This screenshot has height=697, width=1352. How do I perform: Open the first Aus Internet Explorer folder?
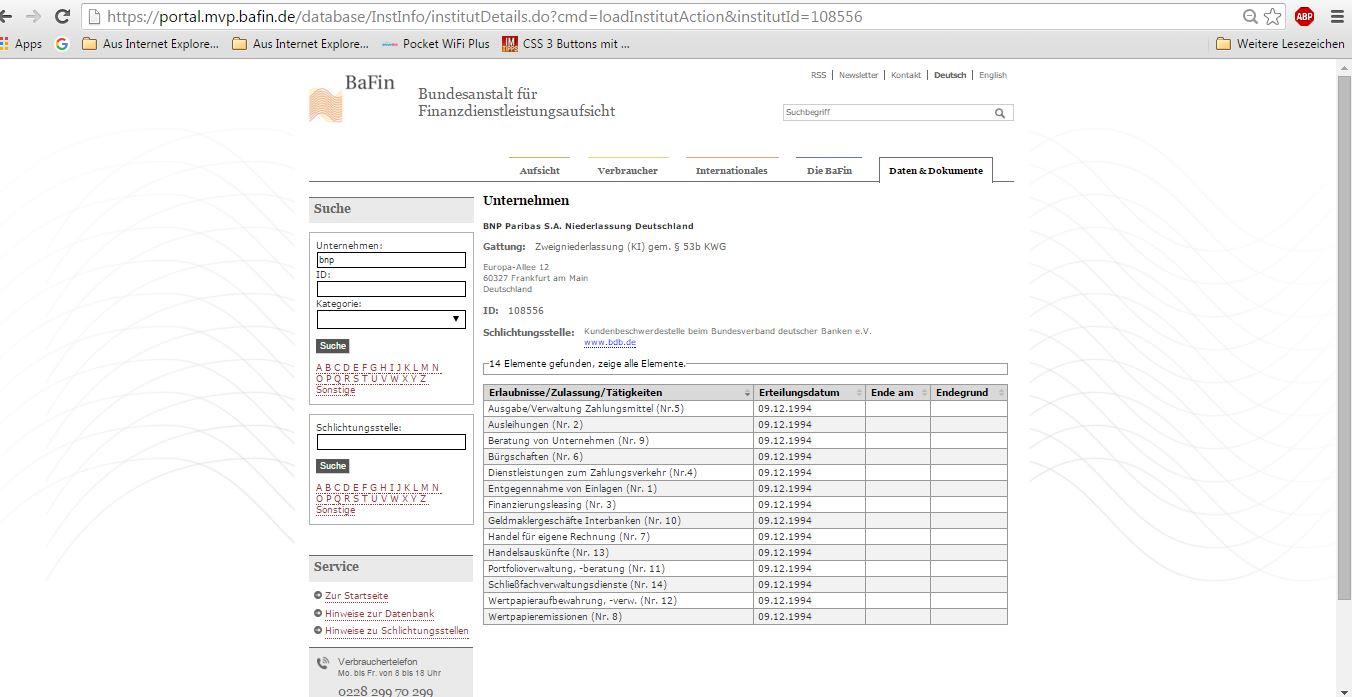coord(150,44)
